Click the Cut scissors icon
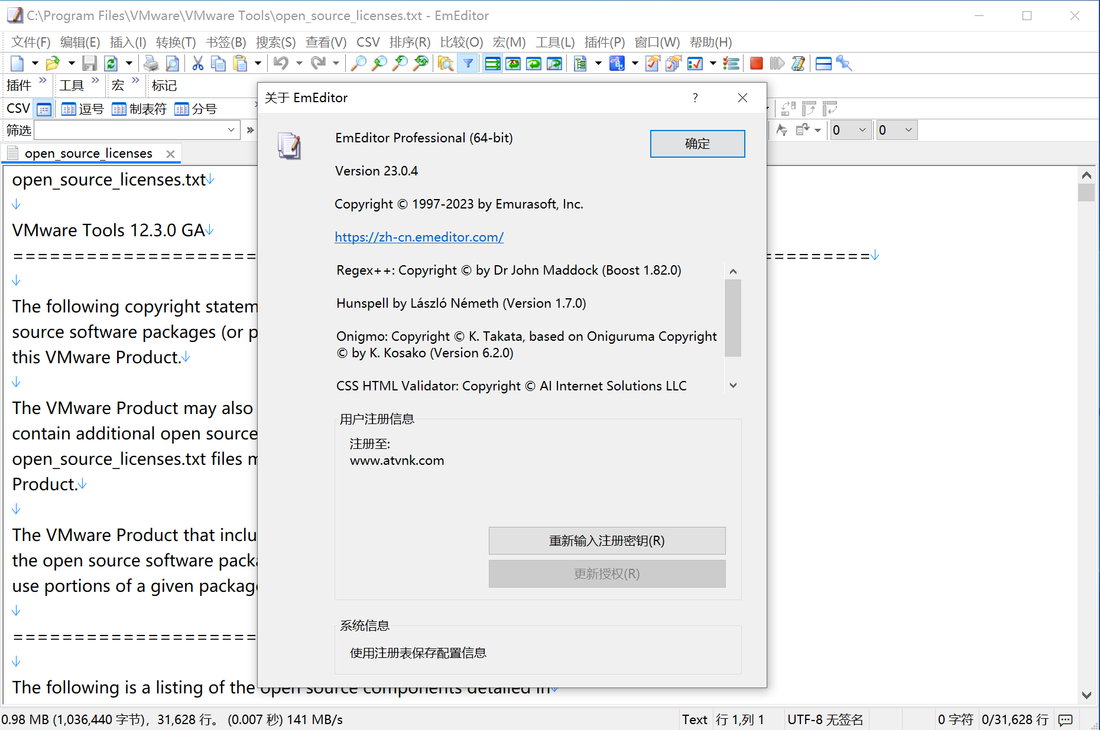 point(198,64)
